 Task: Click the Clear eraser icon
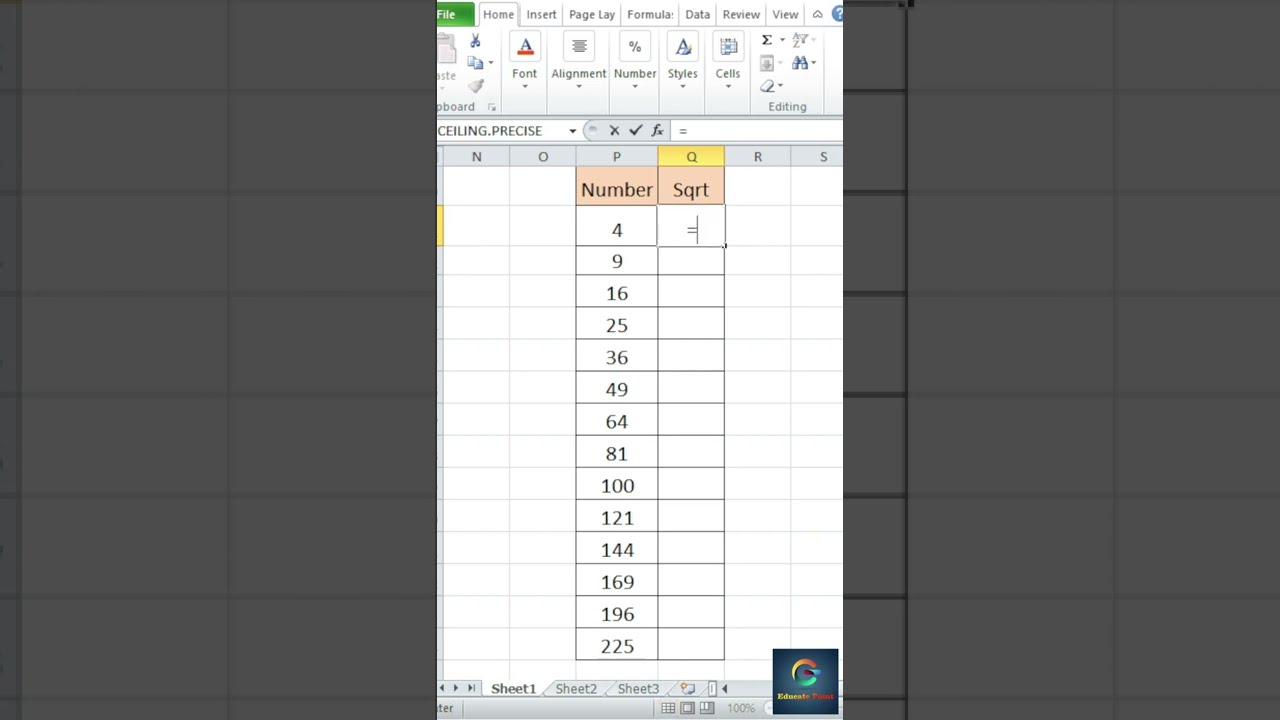[767, 86]
